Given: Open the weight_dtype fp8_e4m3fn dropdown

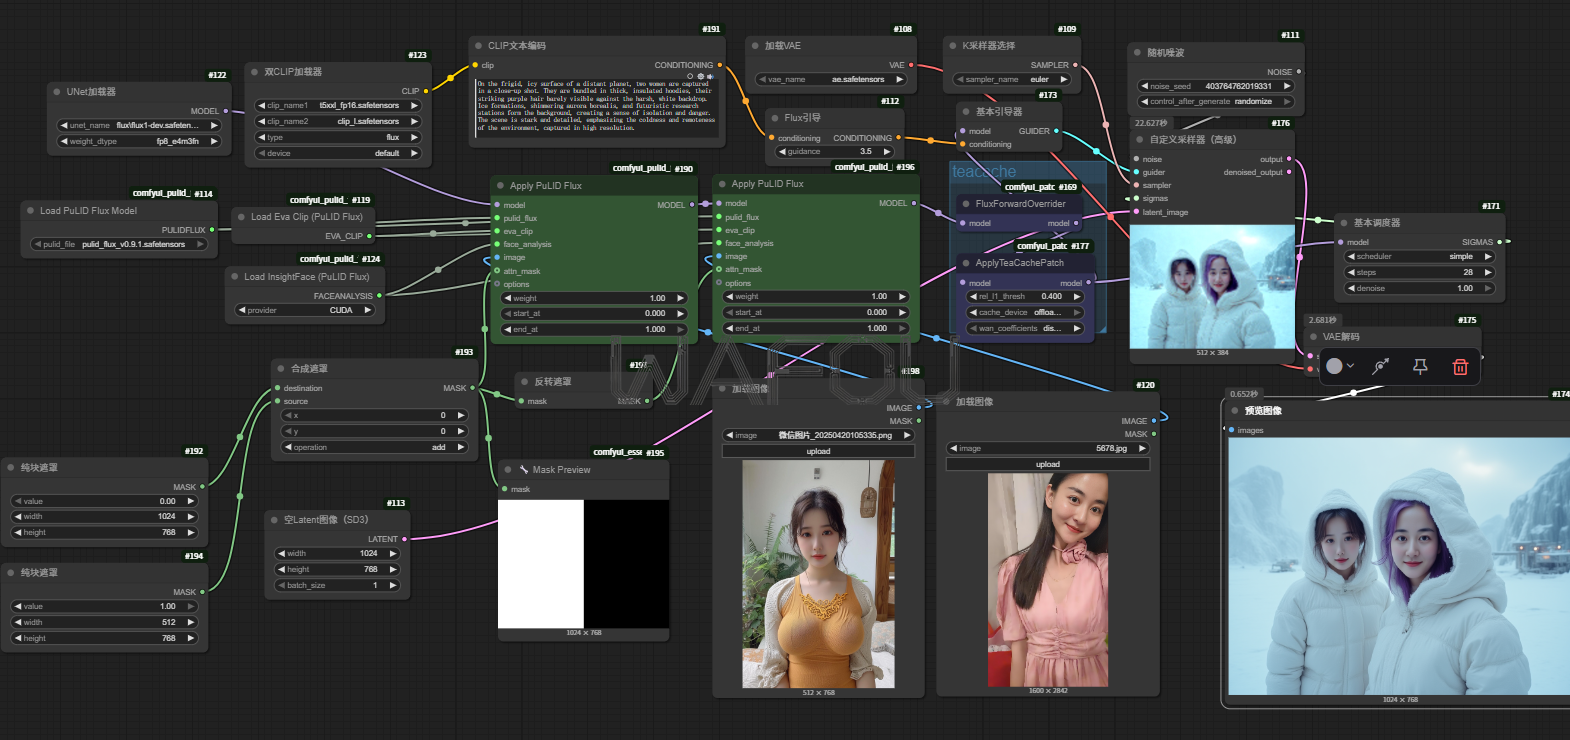Looking at the screenshot, I should (139, 141).
